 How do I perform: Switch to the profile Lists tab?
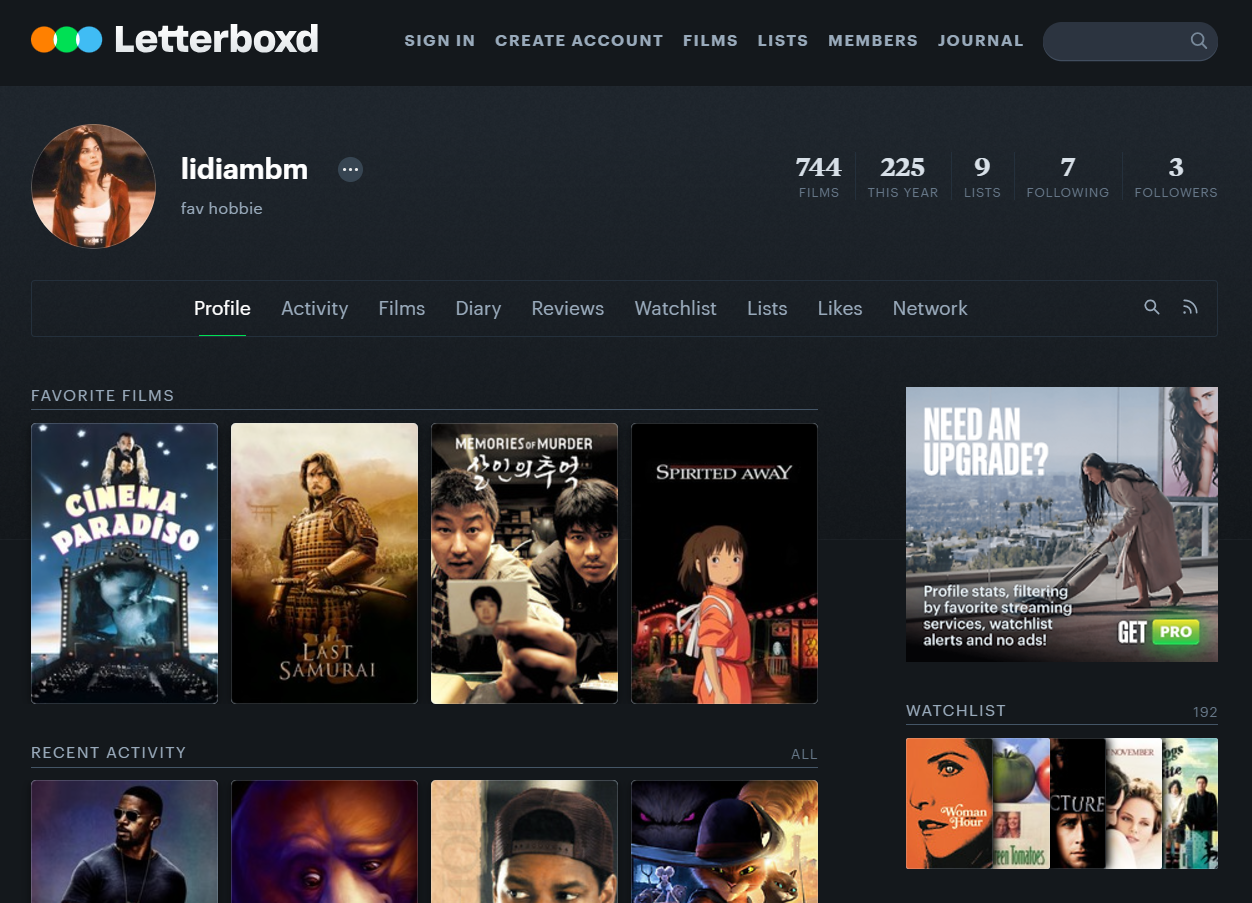pos(767,308)
